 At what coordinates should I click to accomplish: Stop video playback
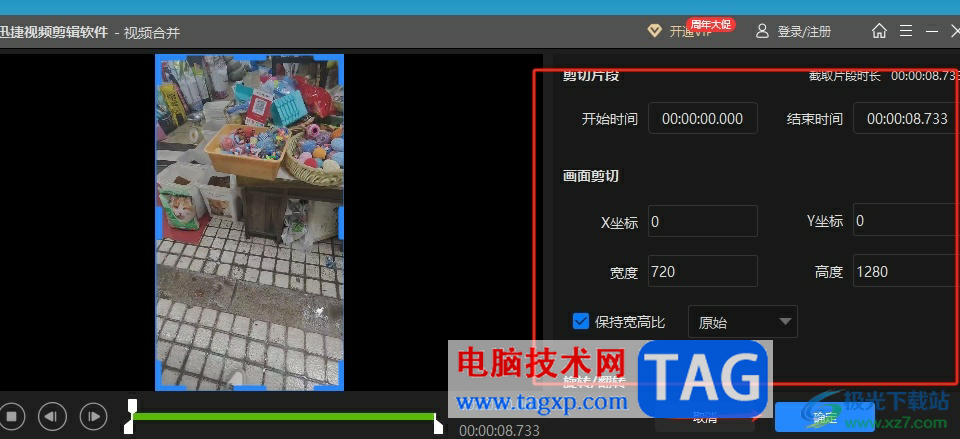pyautogui.click(x=12, y=417)
